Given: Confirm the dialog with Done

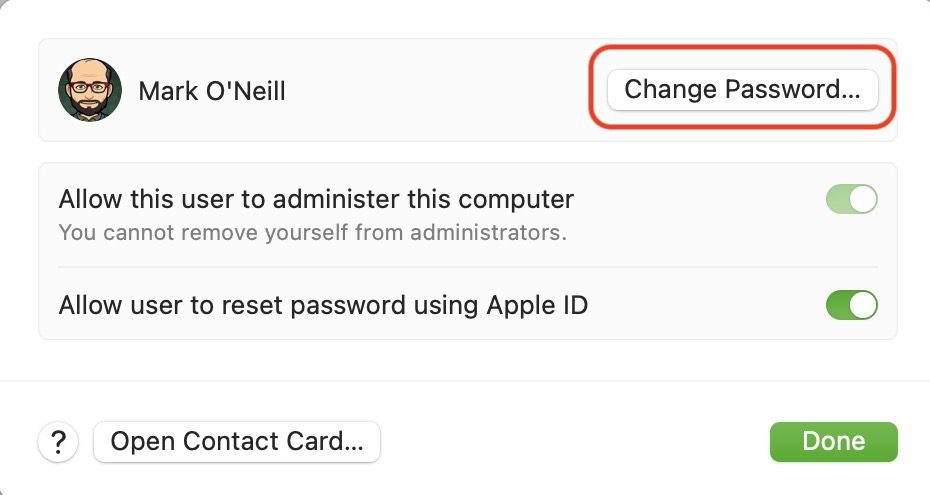Looking at the screenshot, I should pyautogui.click(x=833, y=442).
